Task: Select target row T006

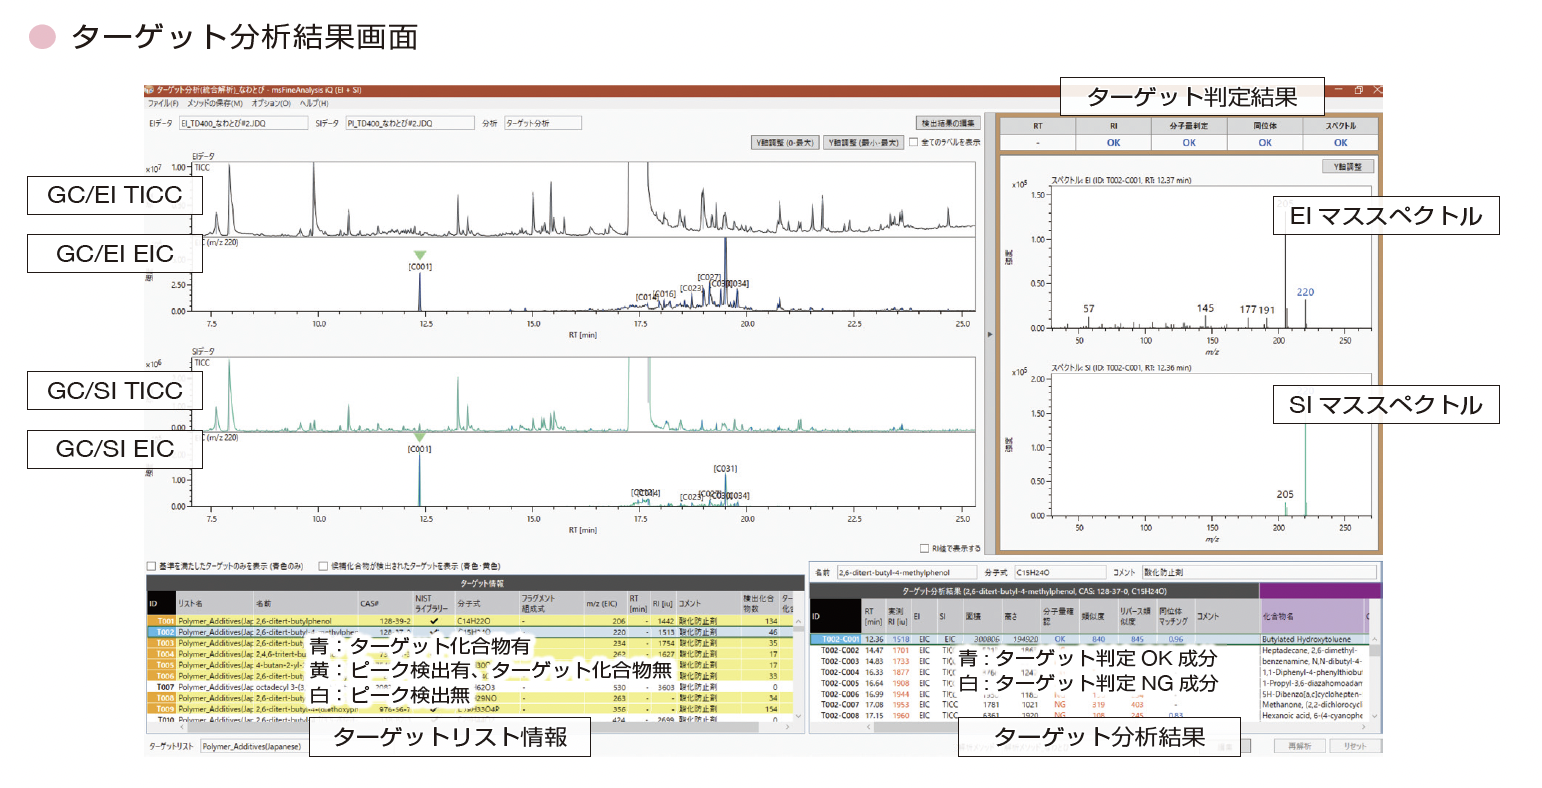Action: pyautogui.click(x=469, y=676)
